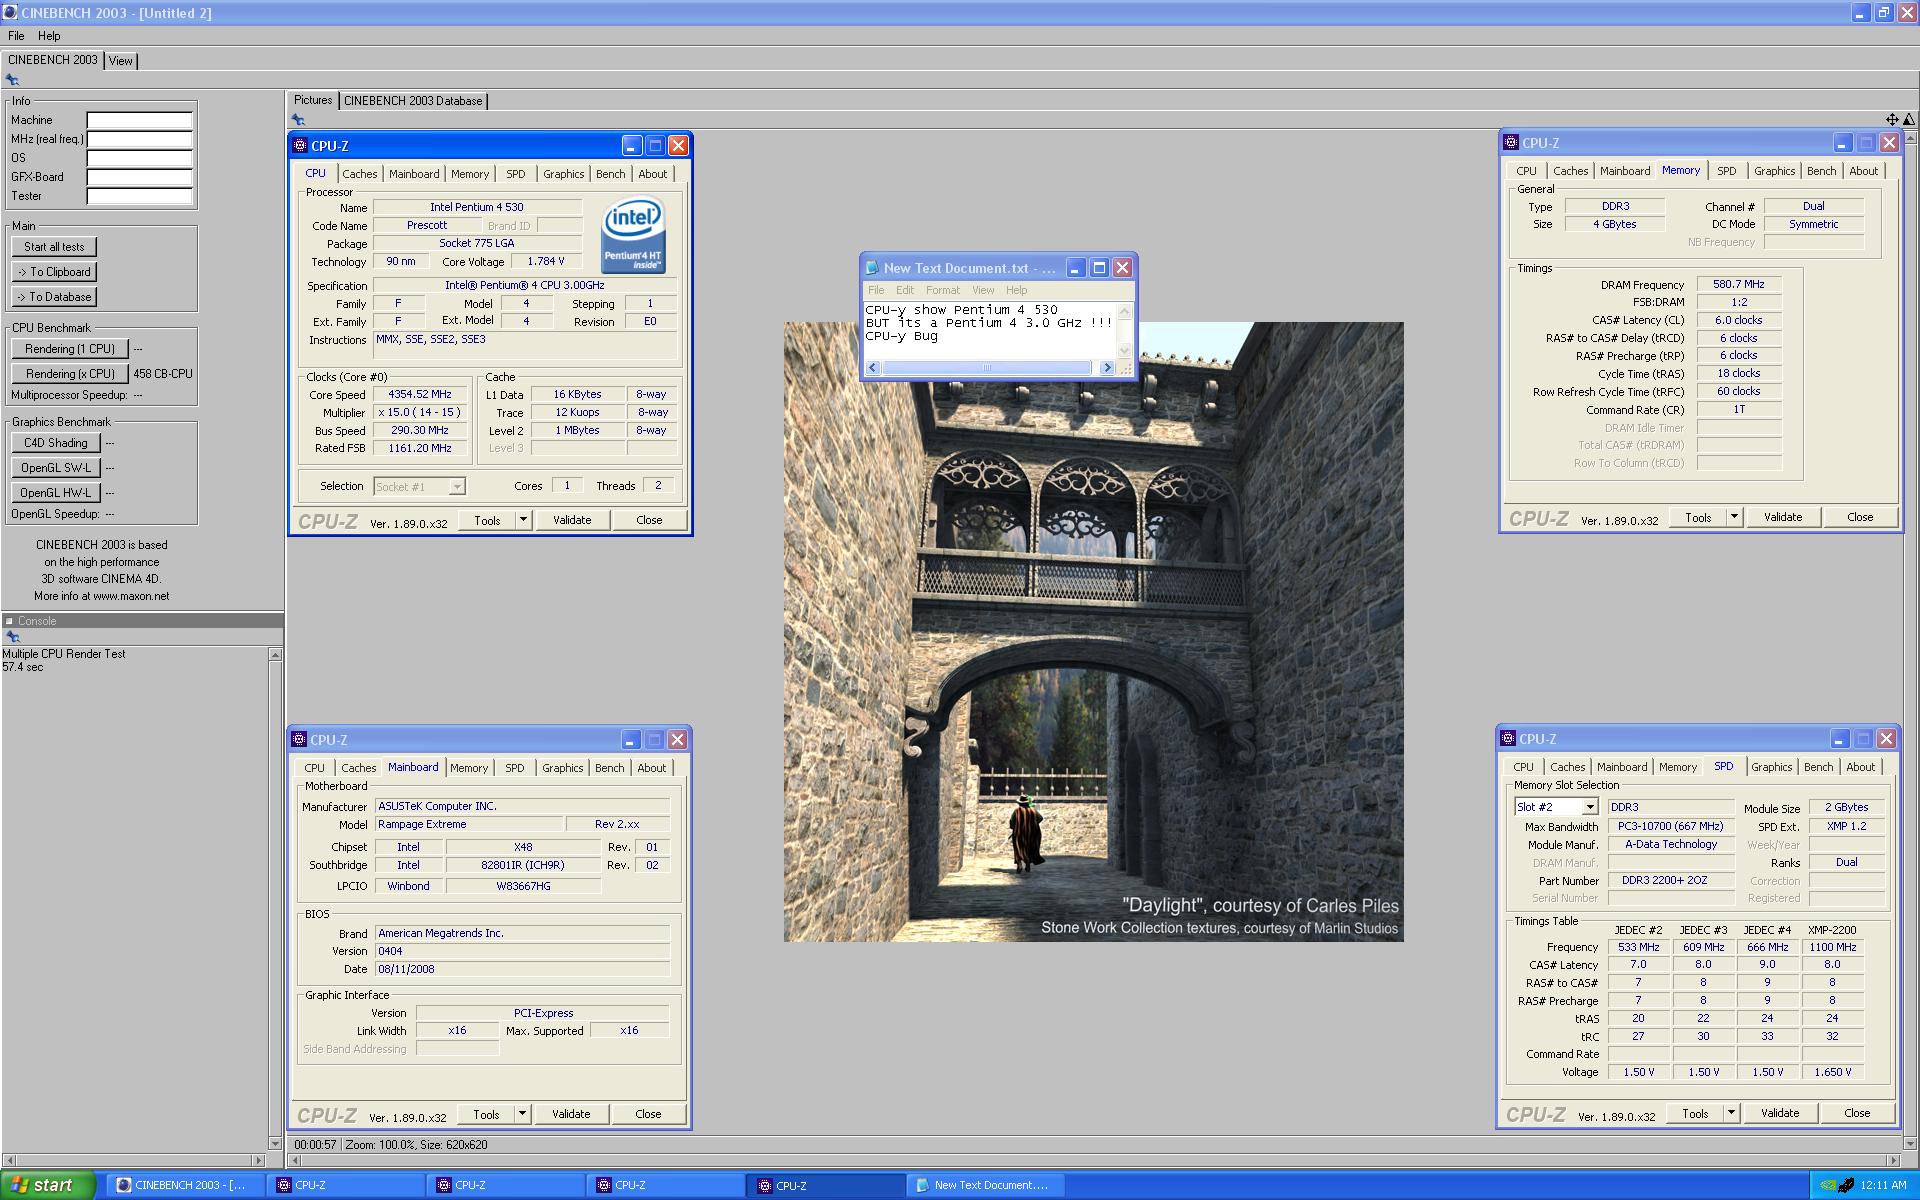
Task: Switch to CINEBENCH 2003 taskbar item
Action: (183, 1185)
